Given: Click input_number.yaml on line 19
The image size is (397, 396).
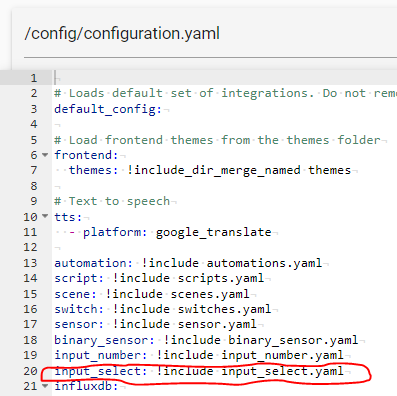Looking at the screenshot, I should click(282, 355).
